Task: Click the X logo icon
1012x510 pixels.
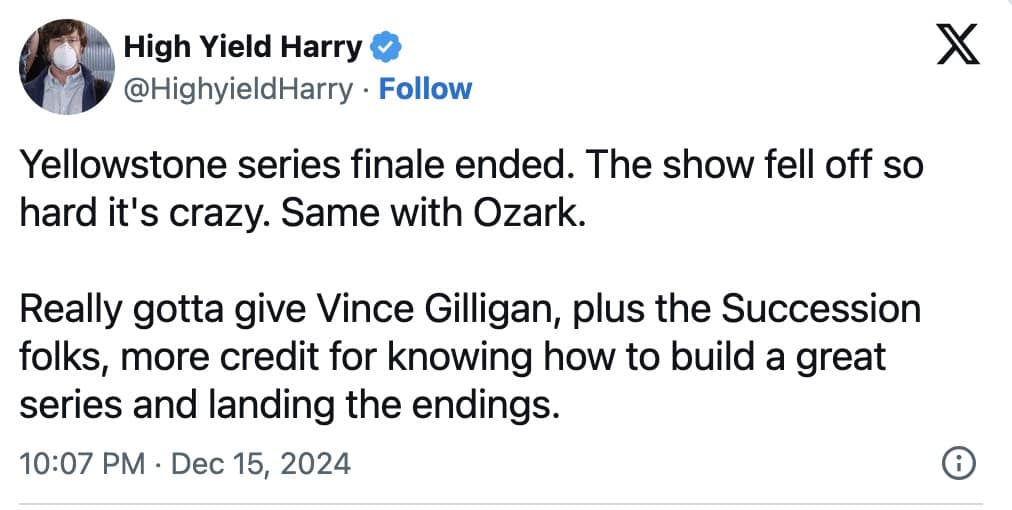Action: coord(958,47)
